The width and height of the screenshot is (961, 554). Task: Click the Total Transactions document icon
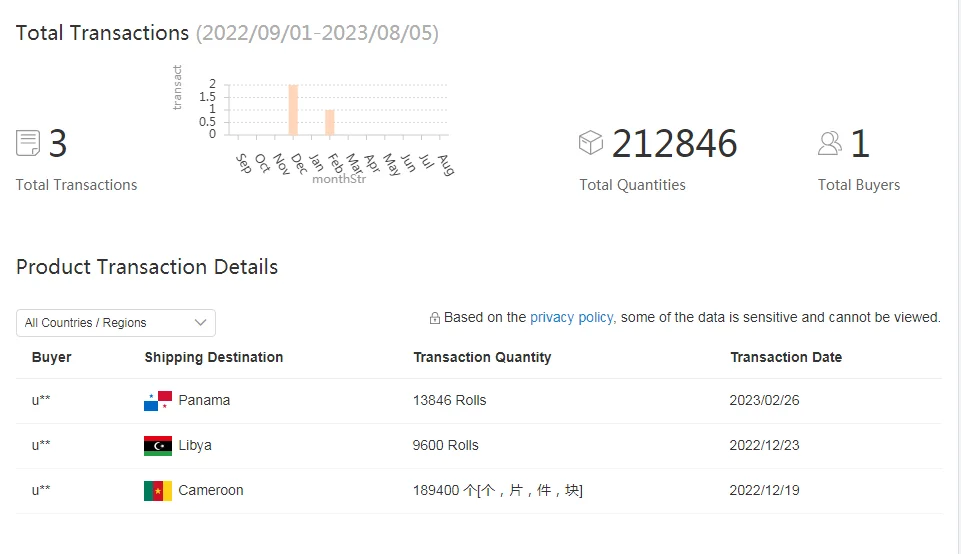tap(28, 143)
